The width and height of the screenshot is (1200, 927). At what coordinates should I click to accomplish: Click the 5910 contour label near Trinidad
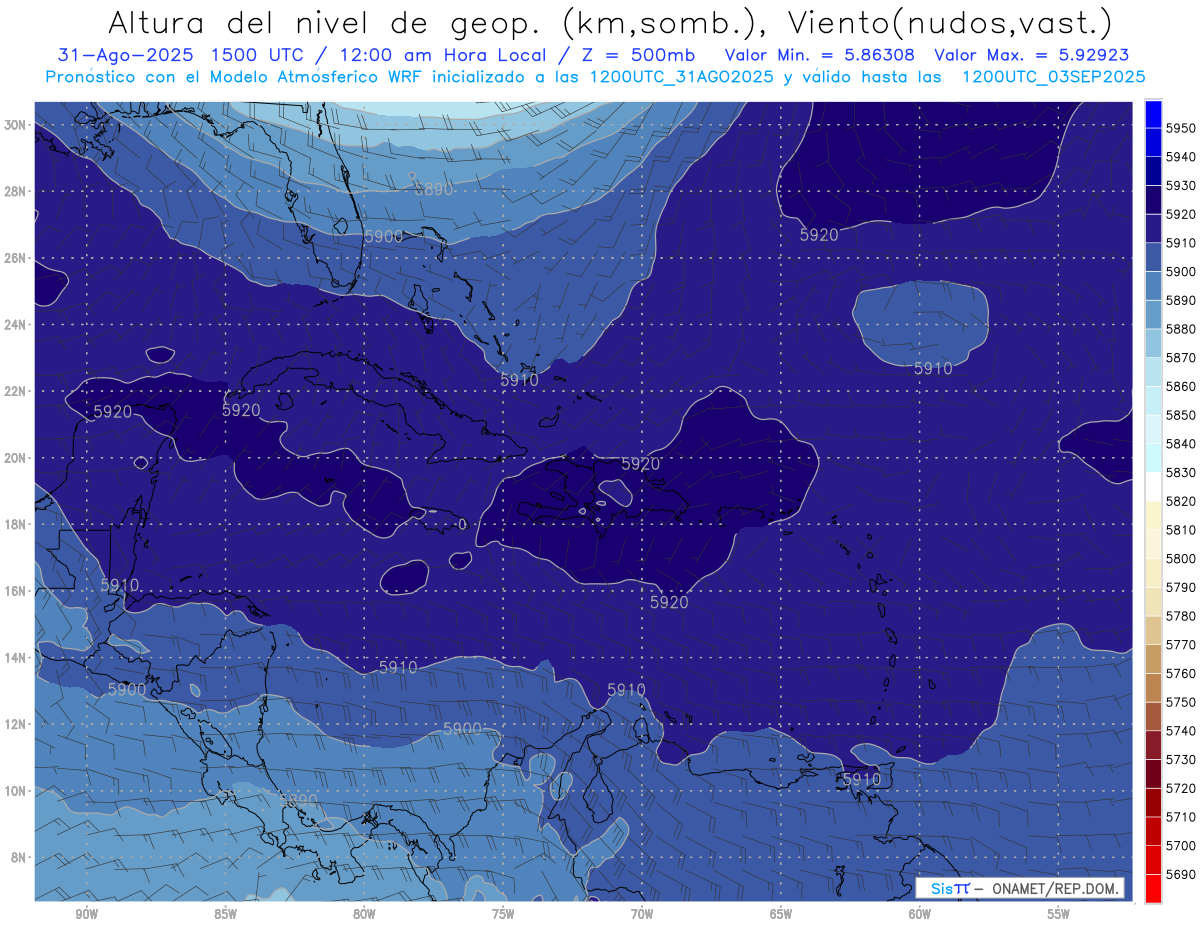point(862,779)
